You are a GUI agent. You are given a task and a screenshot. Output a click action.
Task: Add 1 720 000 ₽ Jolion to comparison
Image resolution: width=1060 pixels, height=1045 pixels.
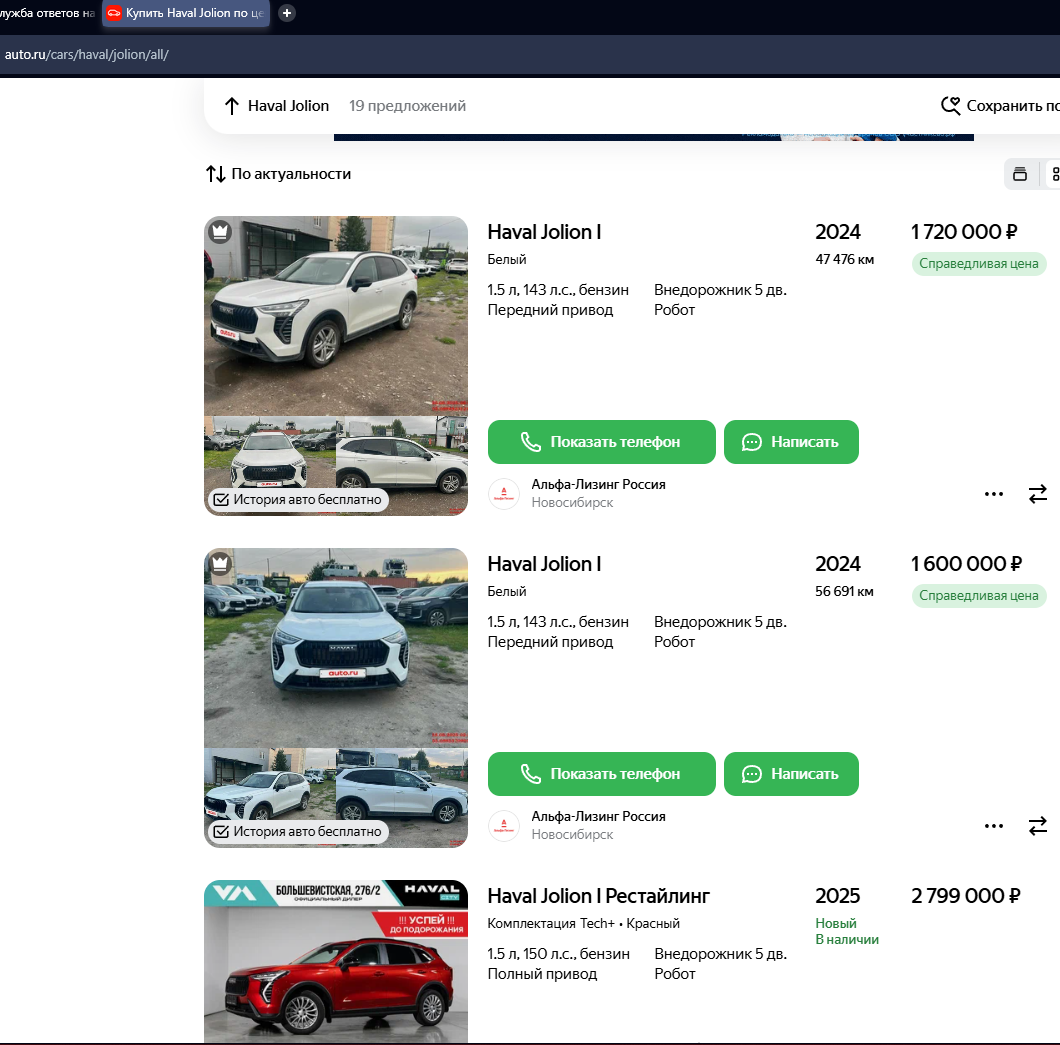coord(1038,494)
